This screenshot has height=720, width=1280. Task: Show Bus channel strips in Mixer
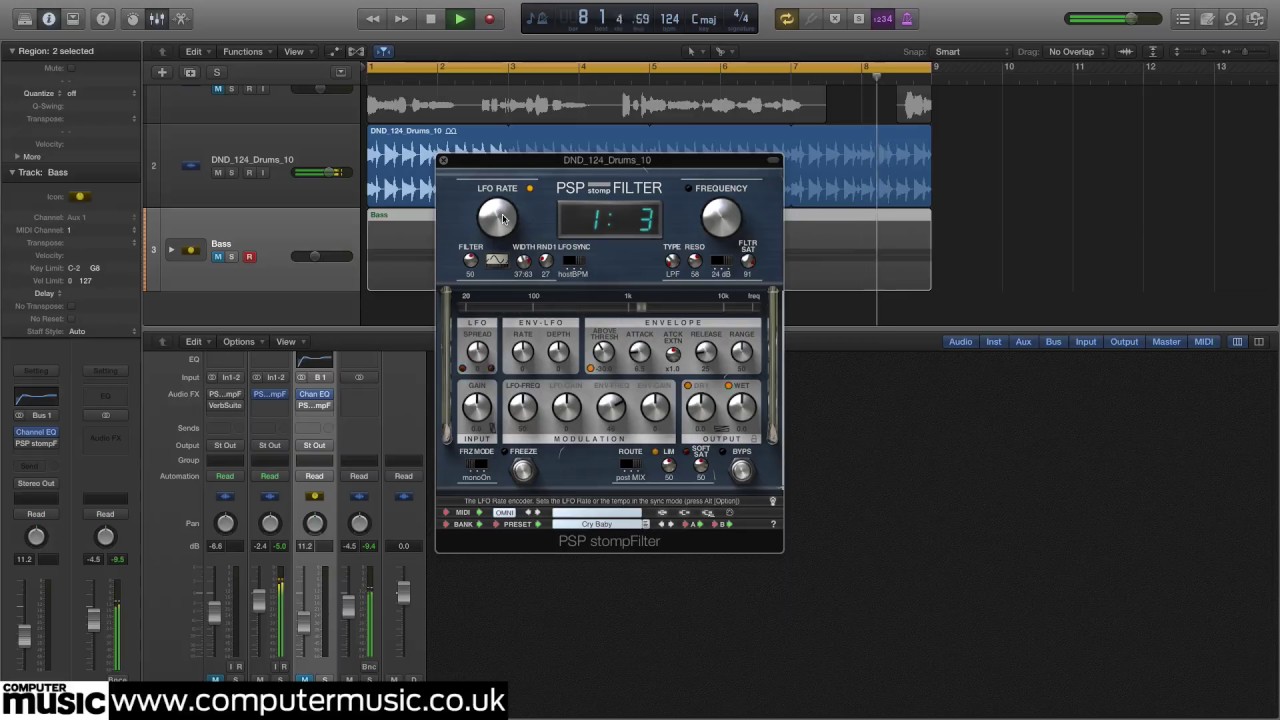[1053, 342]
